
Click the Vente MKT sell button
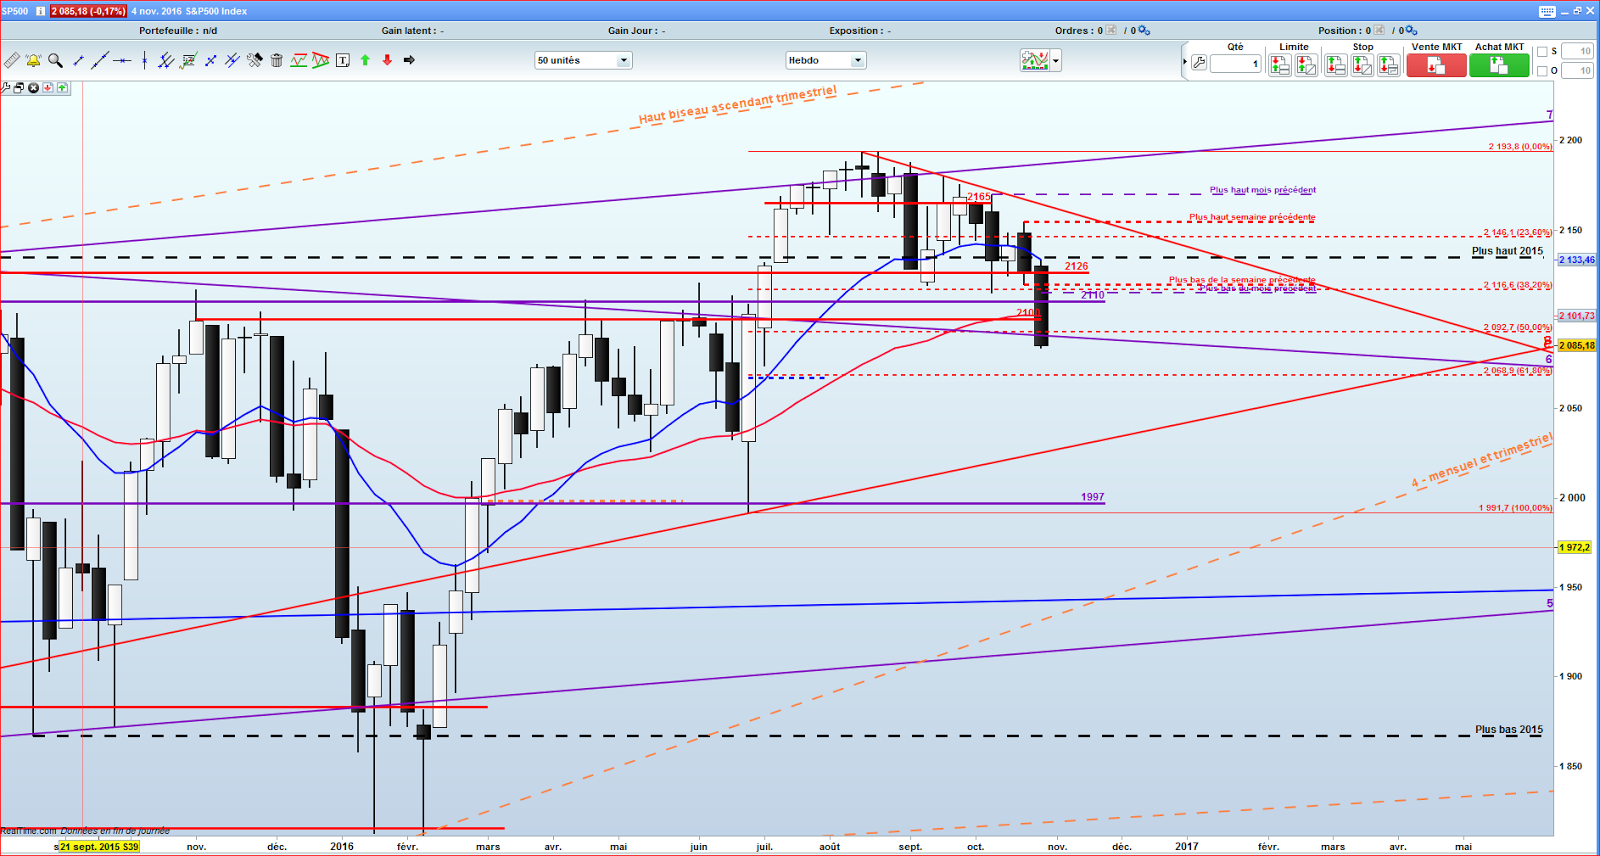tap(1436, 65)
